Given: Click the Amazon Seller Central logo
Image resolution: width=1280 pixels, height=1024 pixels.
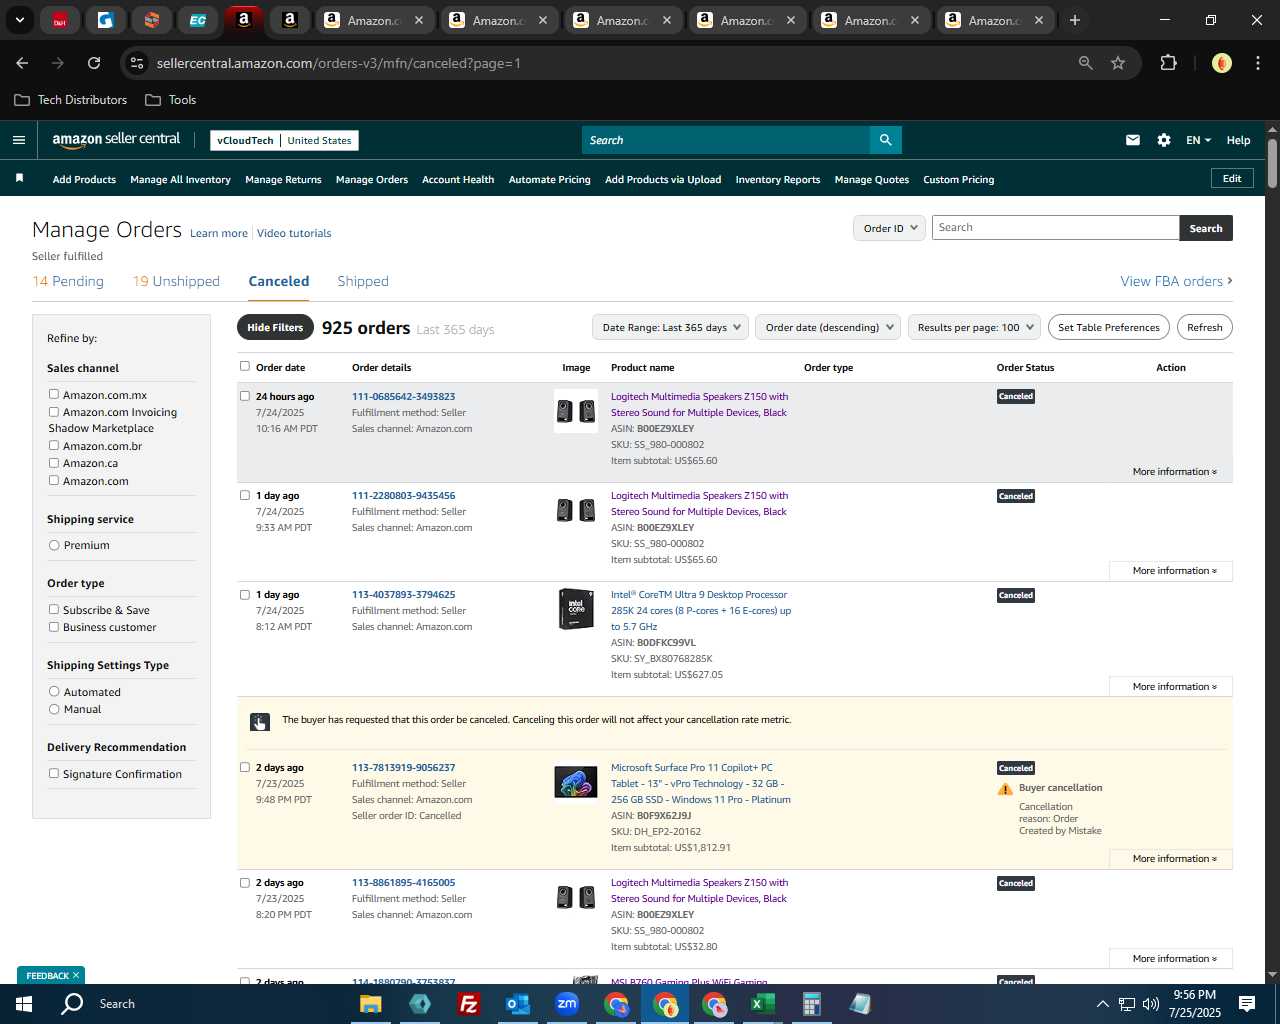Looking at the screenshot, I should pos(116,140).
